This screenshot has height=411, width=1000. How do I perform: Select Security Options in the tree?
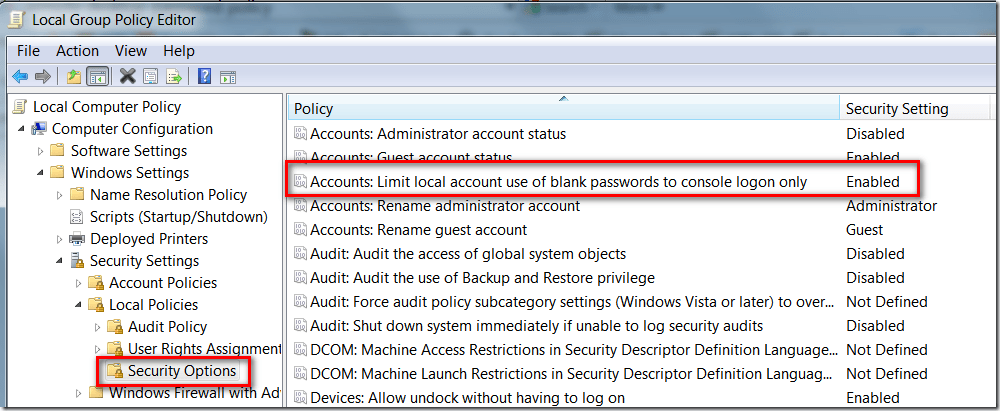(x=181, y=371)
